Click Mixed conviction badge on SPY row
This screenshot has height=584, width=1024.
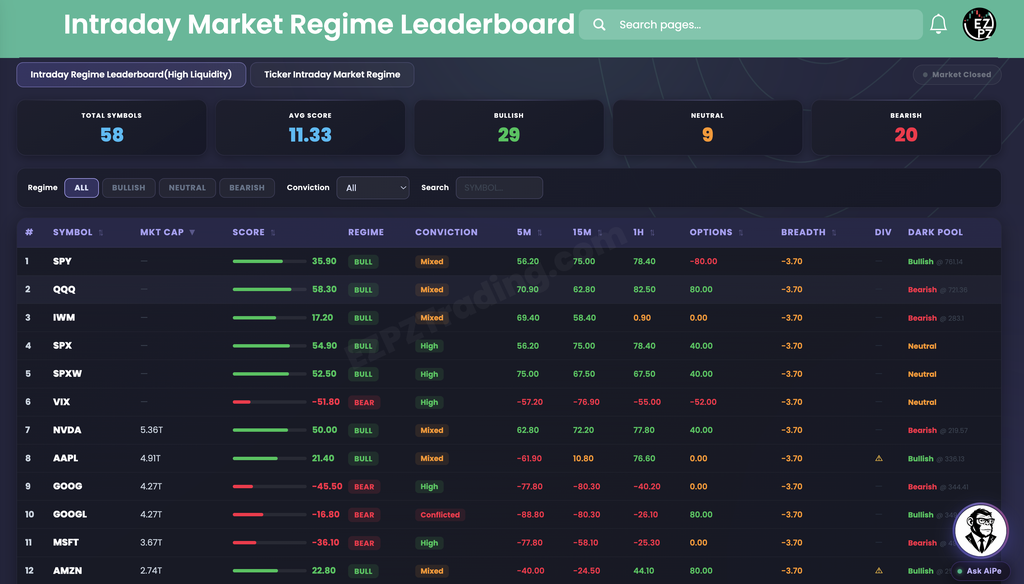pyautogui.click(x=432, y=261)
